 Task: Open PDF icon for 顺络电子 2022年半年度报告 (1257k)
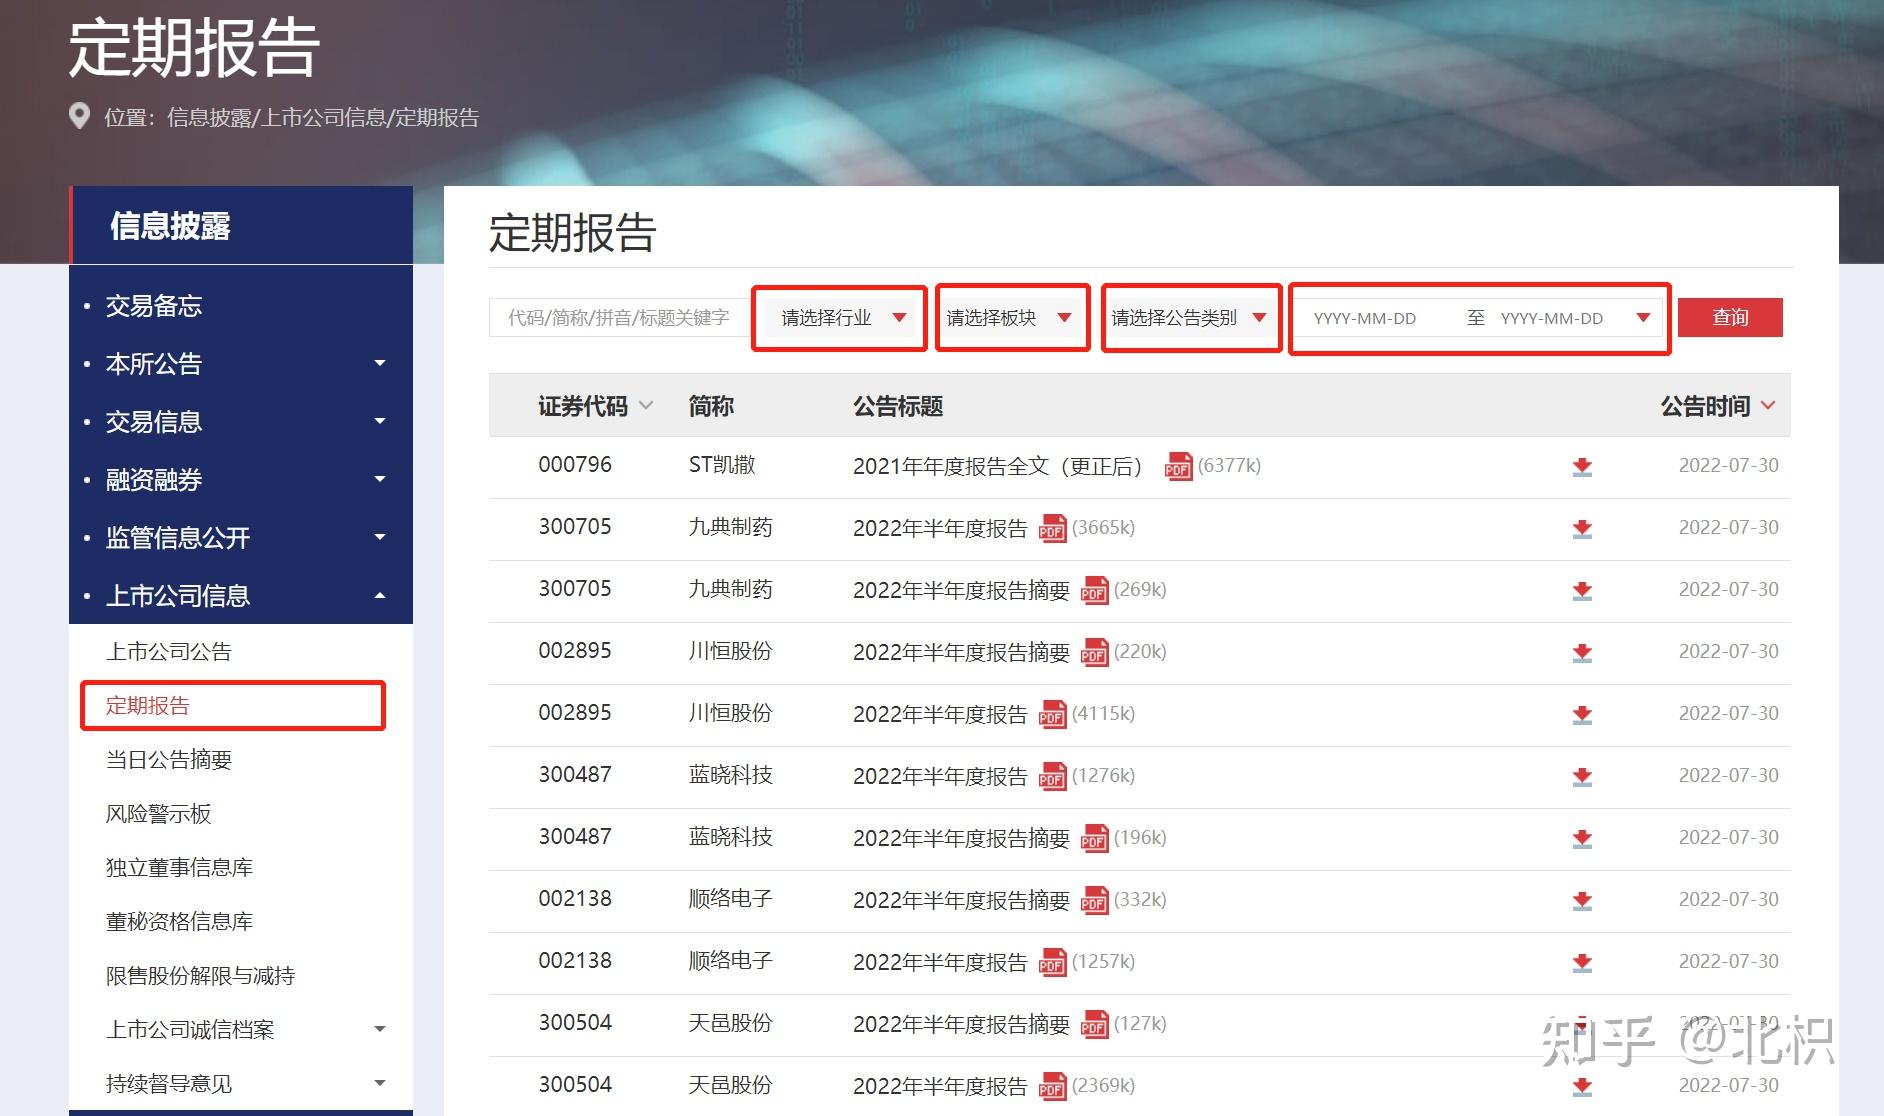(x=1052, y=962)
